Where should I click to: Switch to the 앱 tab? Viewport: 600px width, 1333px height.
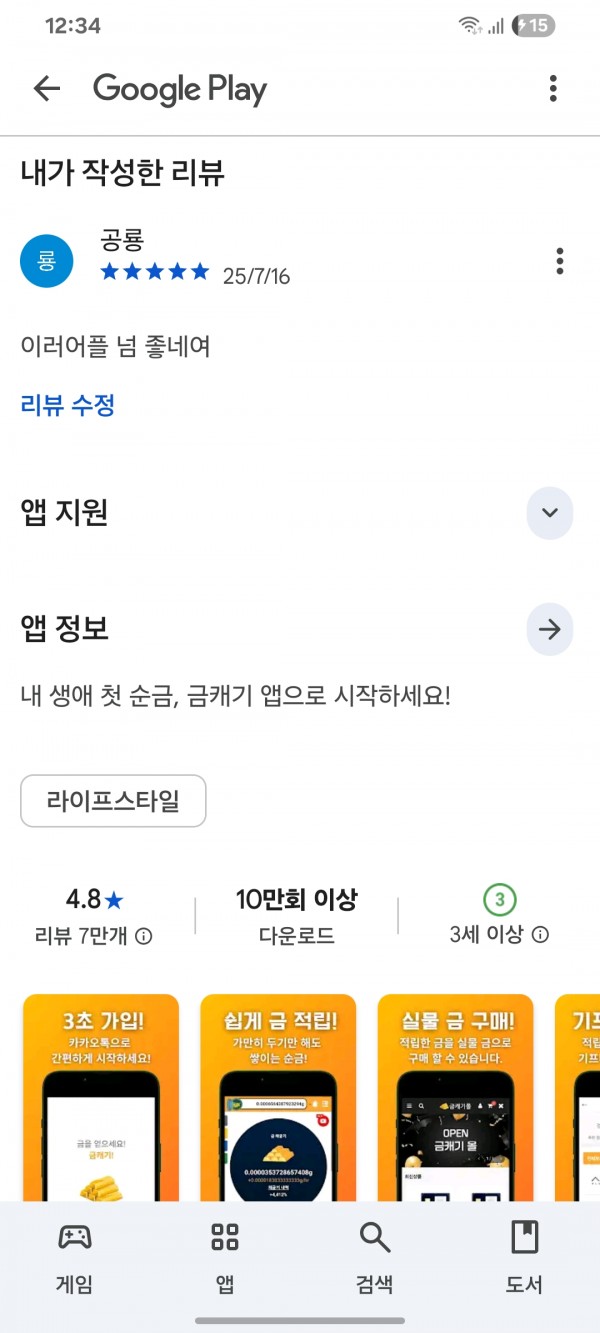pyautogui.click(x=225, y=1258)
